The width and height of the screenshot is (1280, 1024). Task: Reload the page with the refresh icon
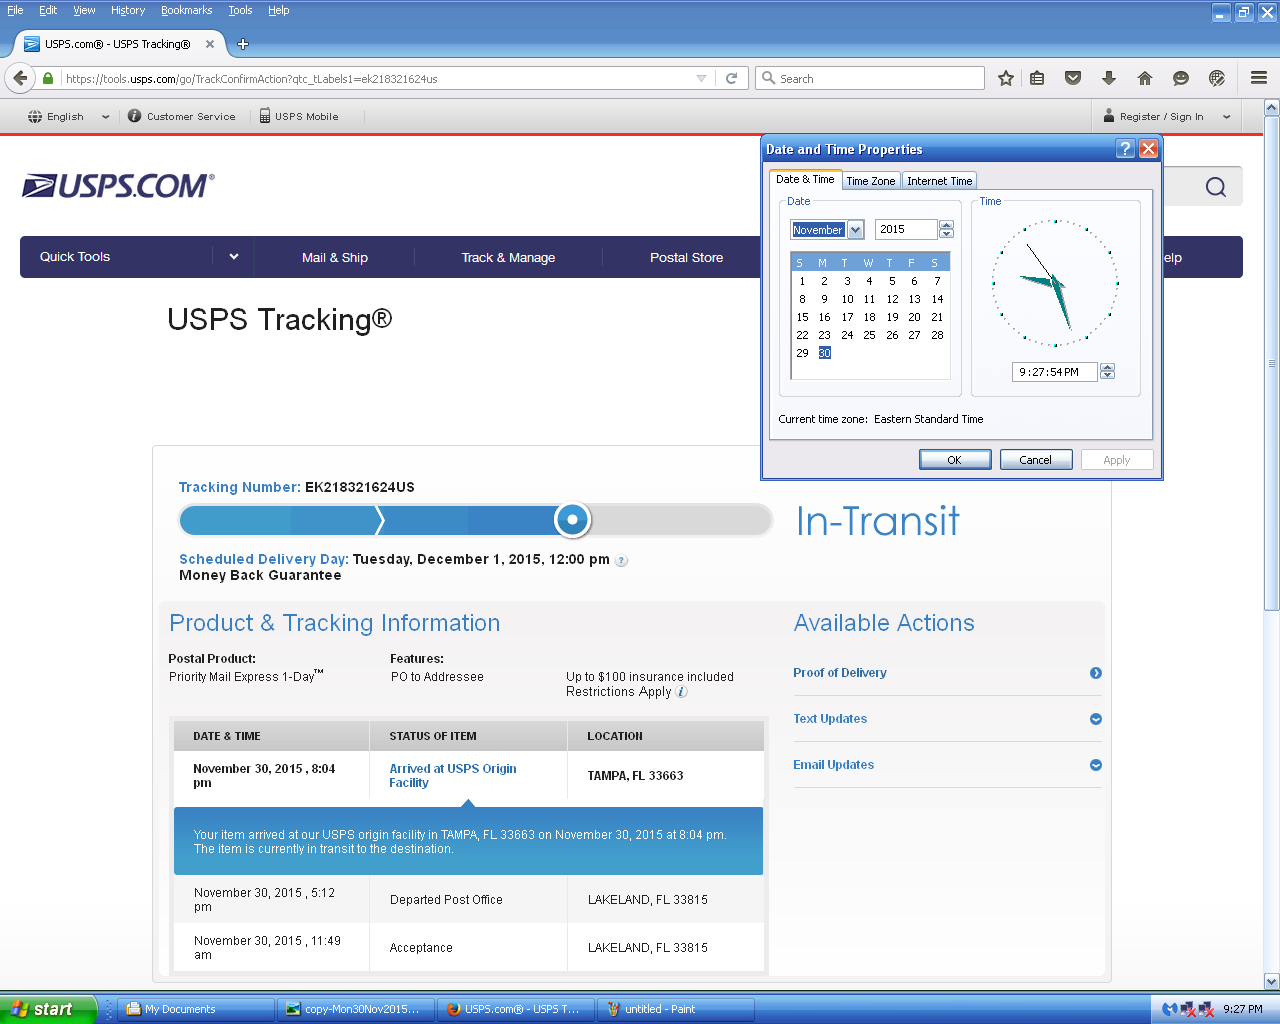click(731, 78)
